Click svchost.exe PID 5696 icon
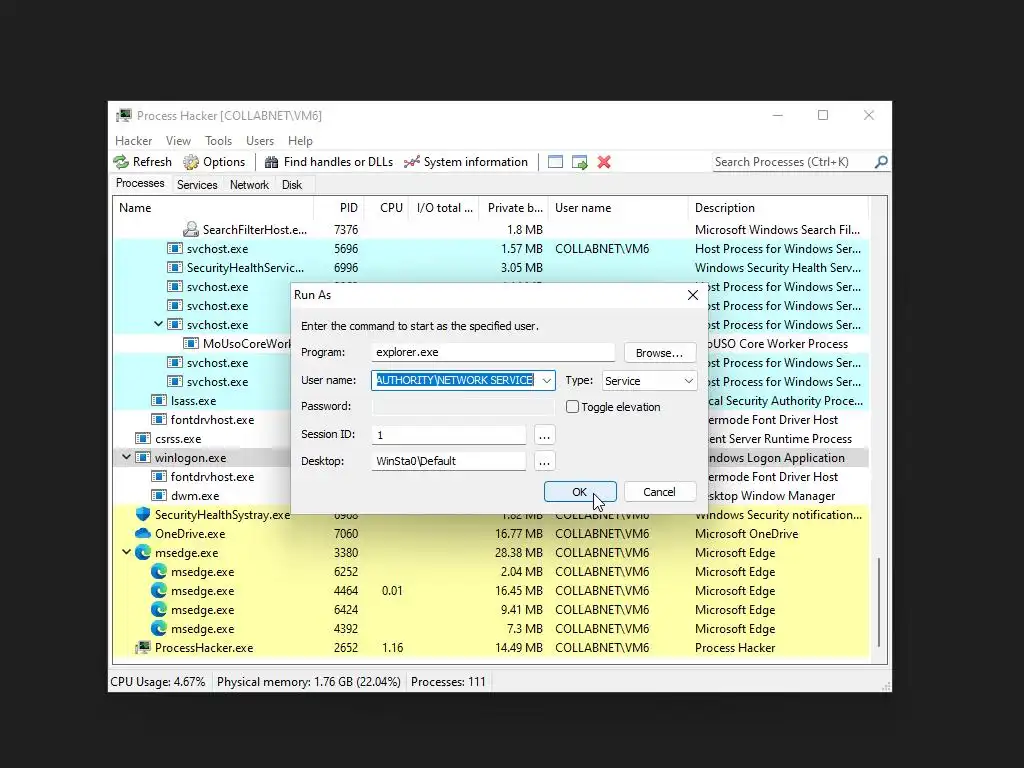Screen dimensions: 1024x768 (x=174, y=248)
